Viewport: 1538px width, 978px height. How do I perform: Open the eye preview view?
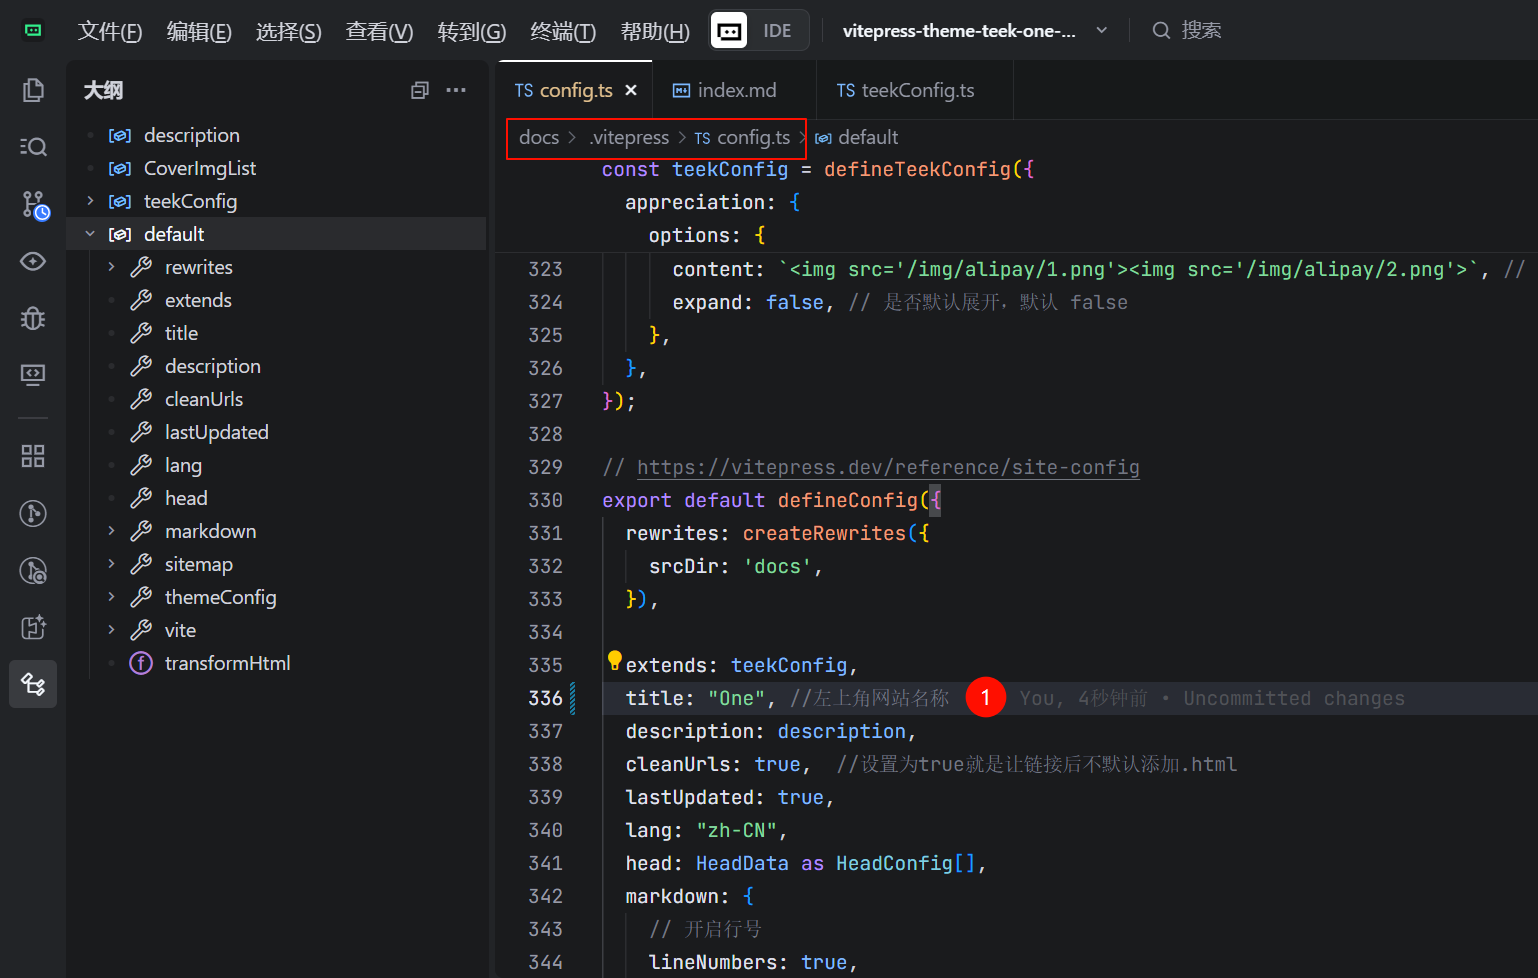point(33,261)
